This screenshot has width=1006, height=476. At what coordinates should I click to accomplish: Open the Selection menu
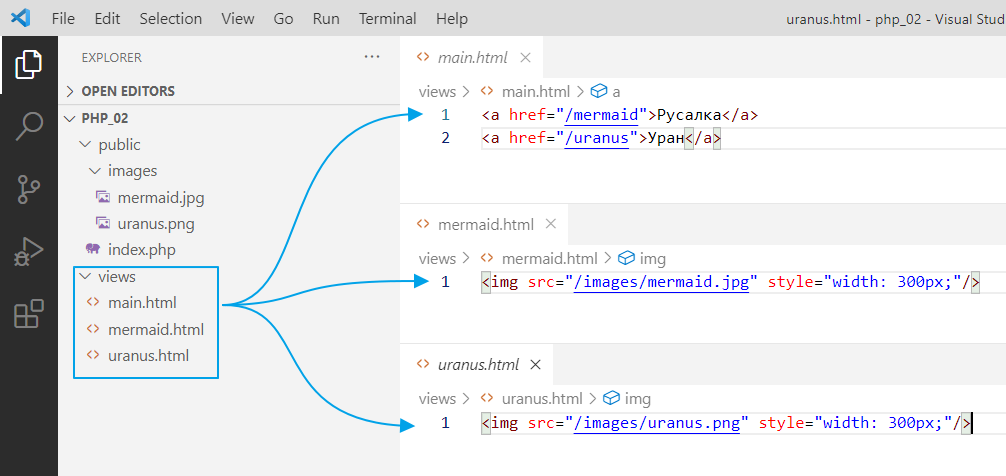[170, 18]
